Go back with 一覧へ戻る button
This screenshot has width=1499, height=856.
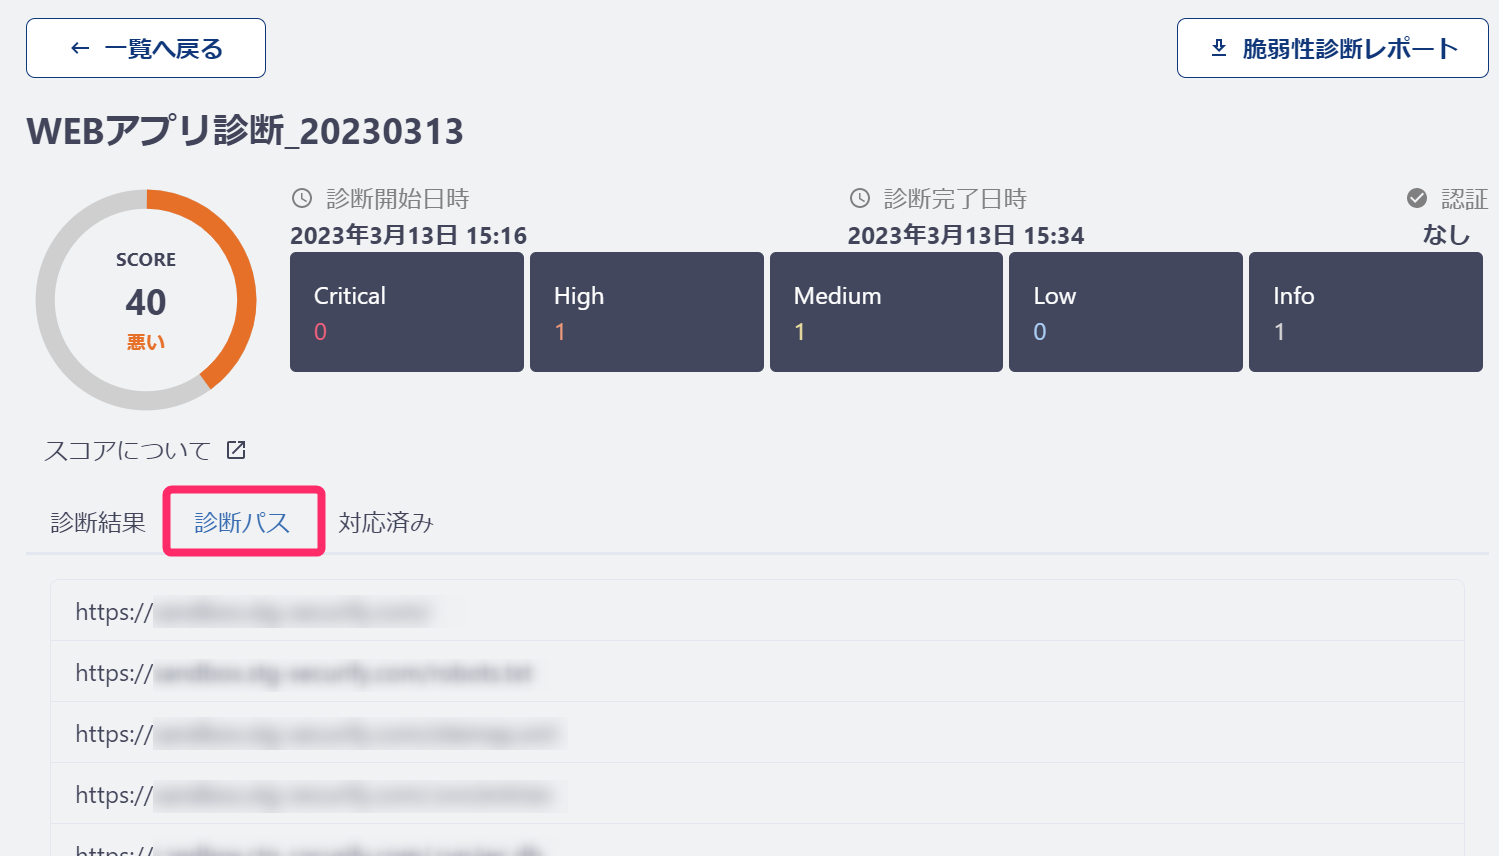pos(146,48)
